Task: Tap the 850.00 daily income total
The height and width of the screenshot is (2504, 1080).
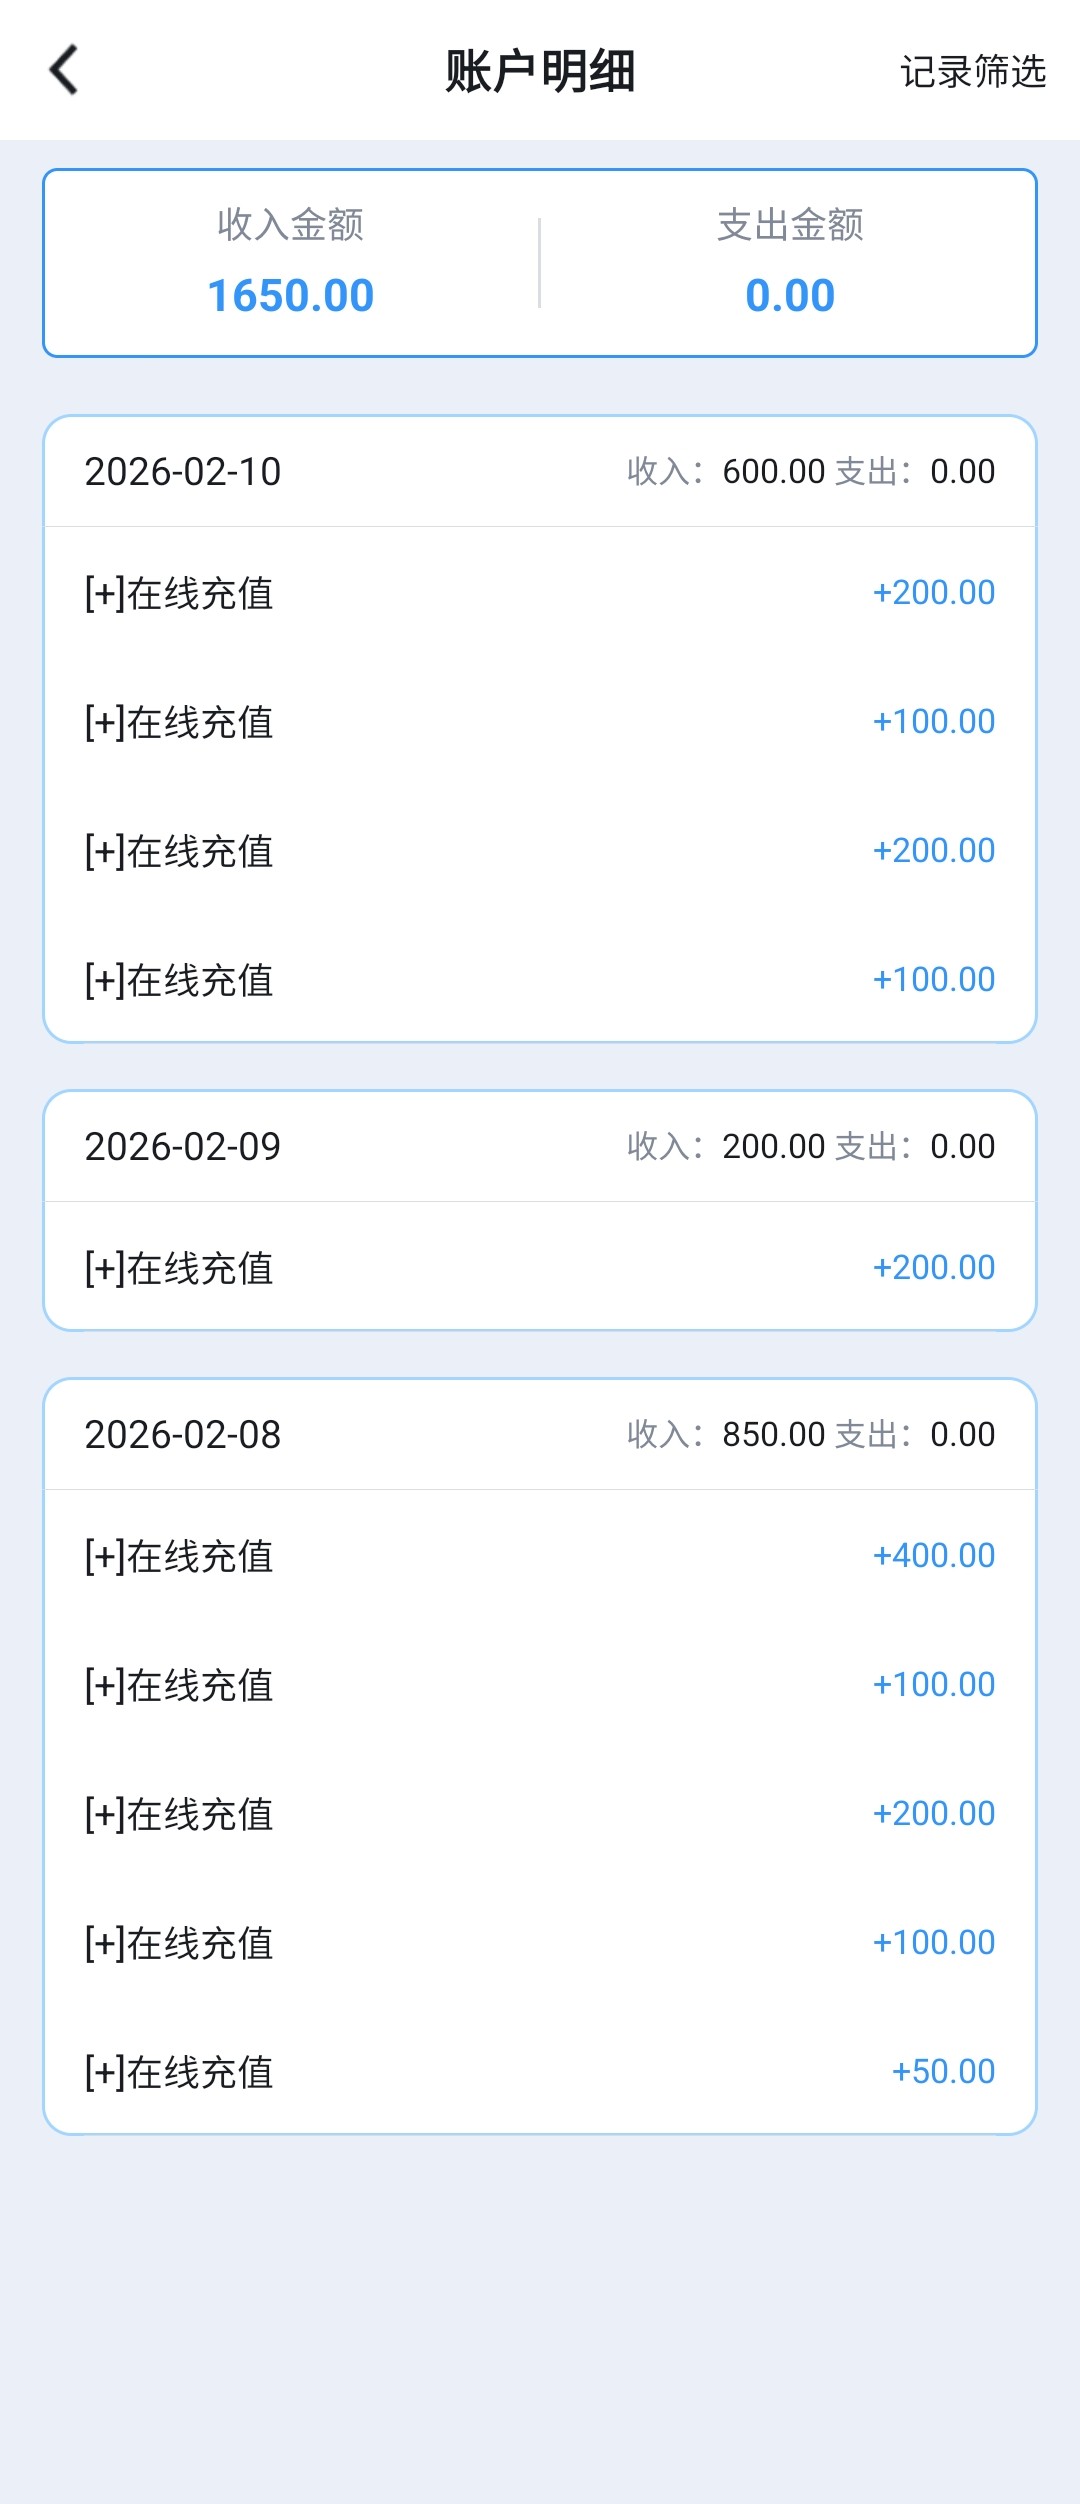Action: point(773,1435)
